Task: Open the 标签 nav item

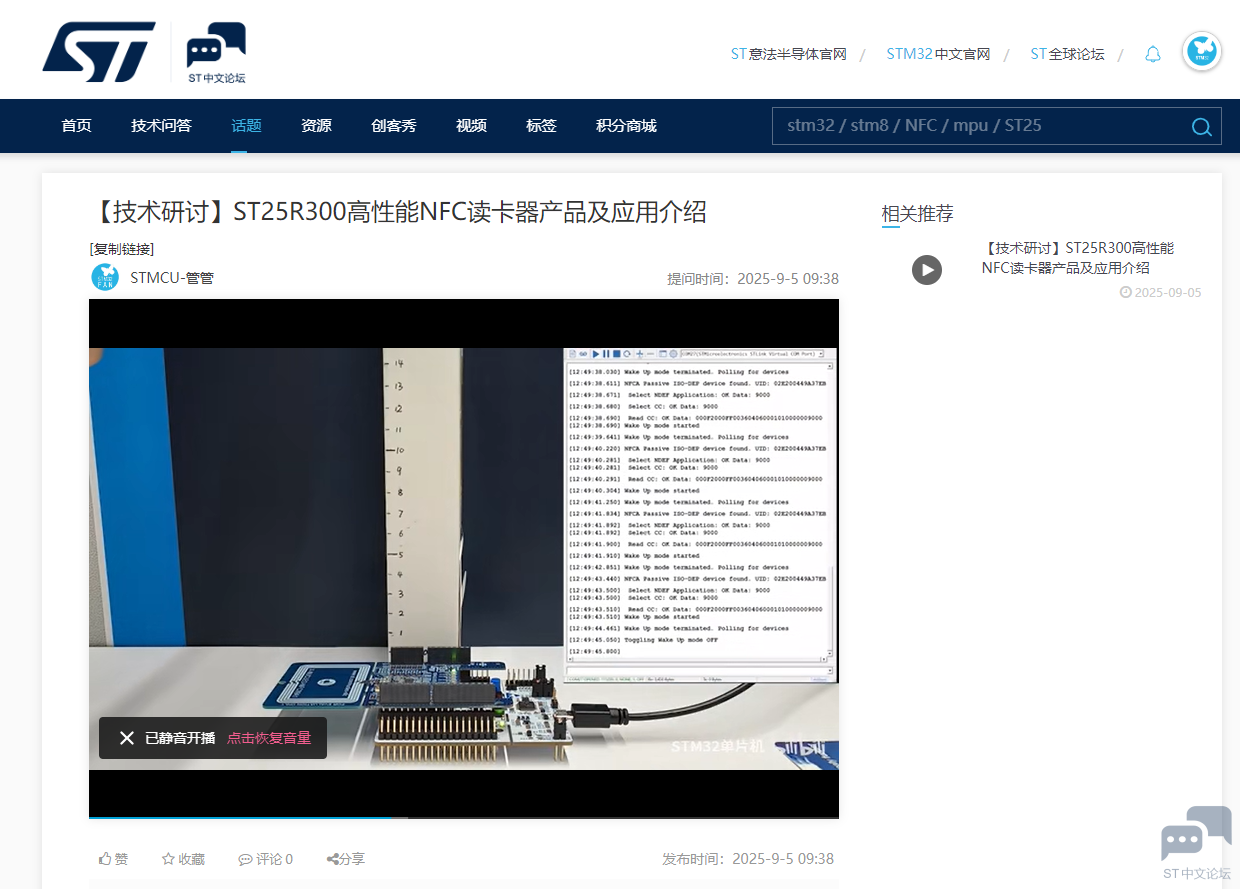Action: coord(541,126)
